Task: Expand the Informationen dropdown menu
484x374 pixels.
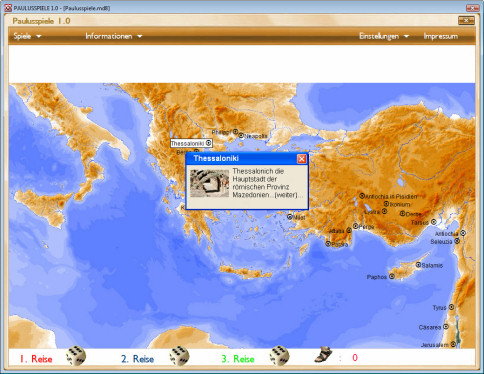Action: tap(114, 36)
